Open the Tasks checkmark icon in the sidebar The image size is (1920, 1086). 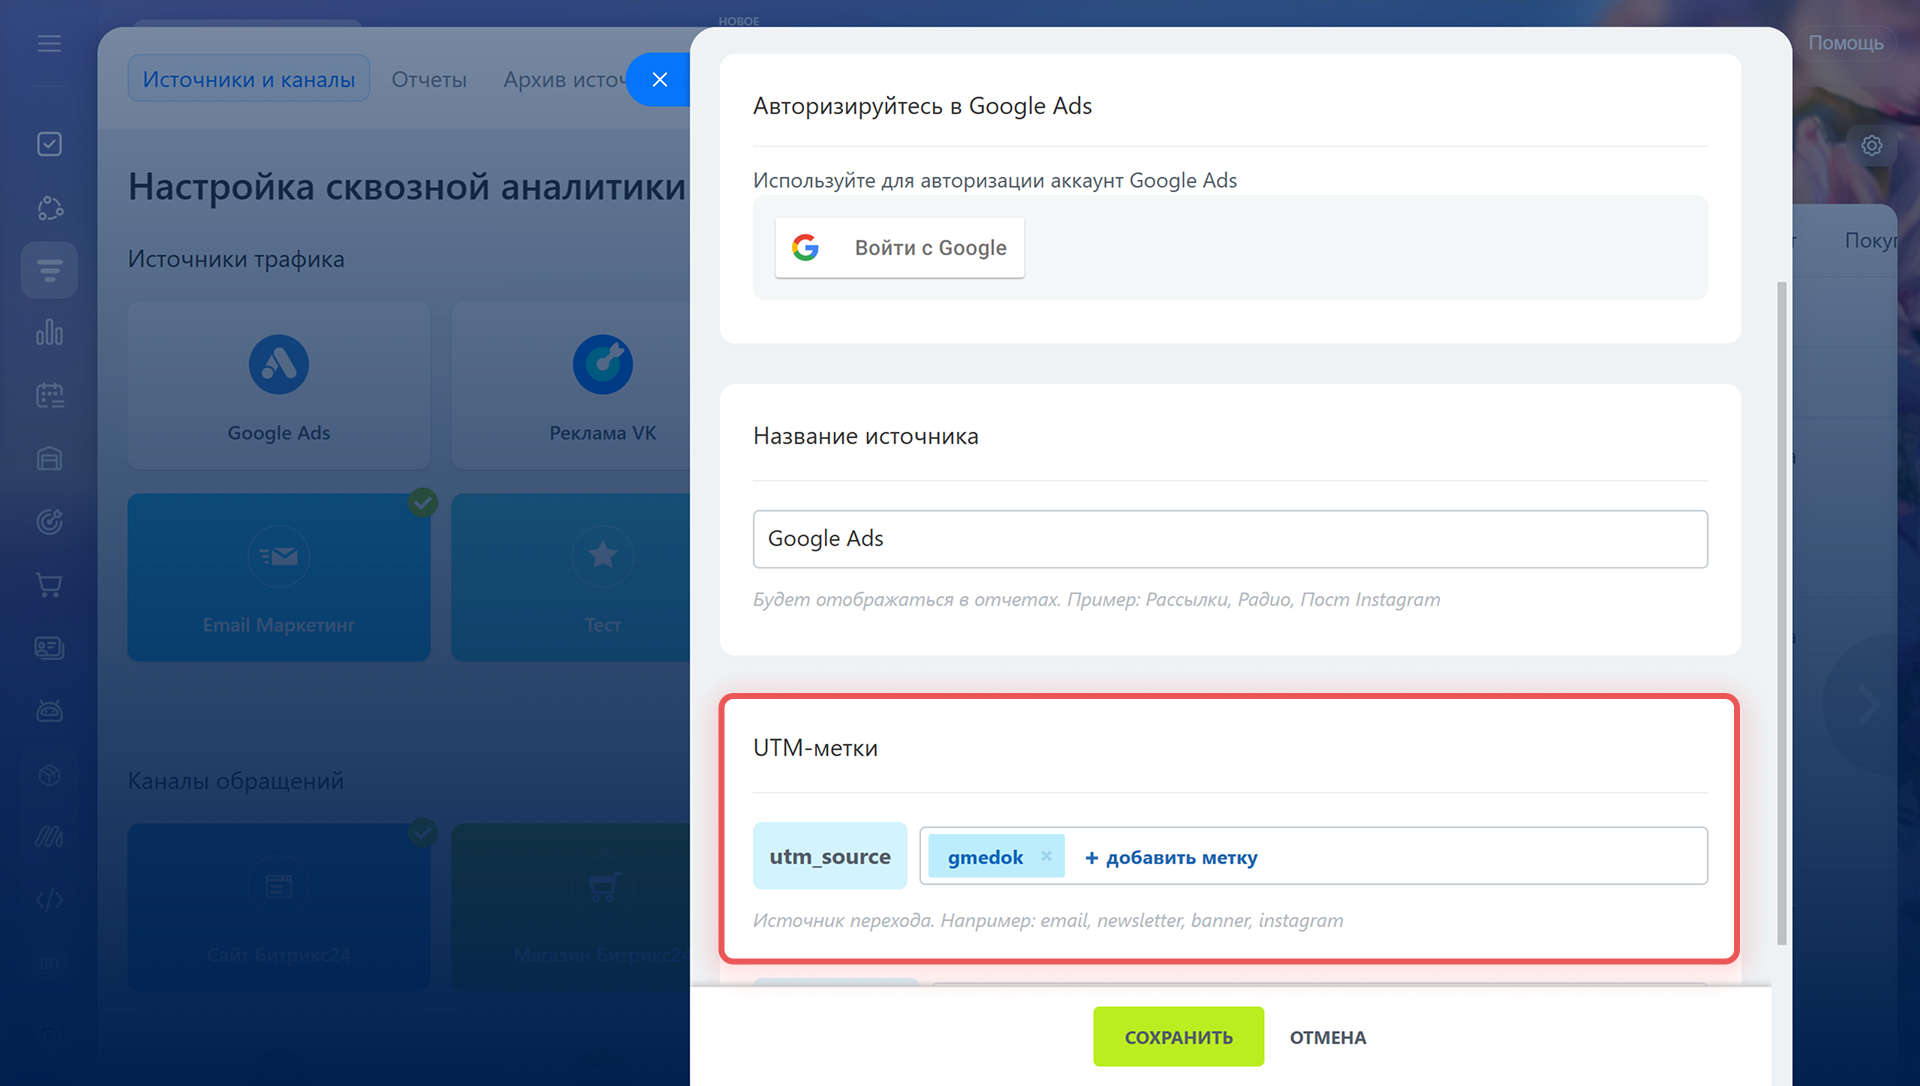point(49,144)
